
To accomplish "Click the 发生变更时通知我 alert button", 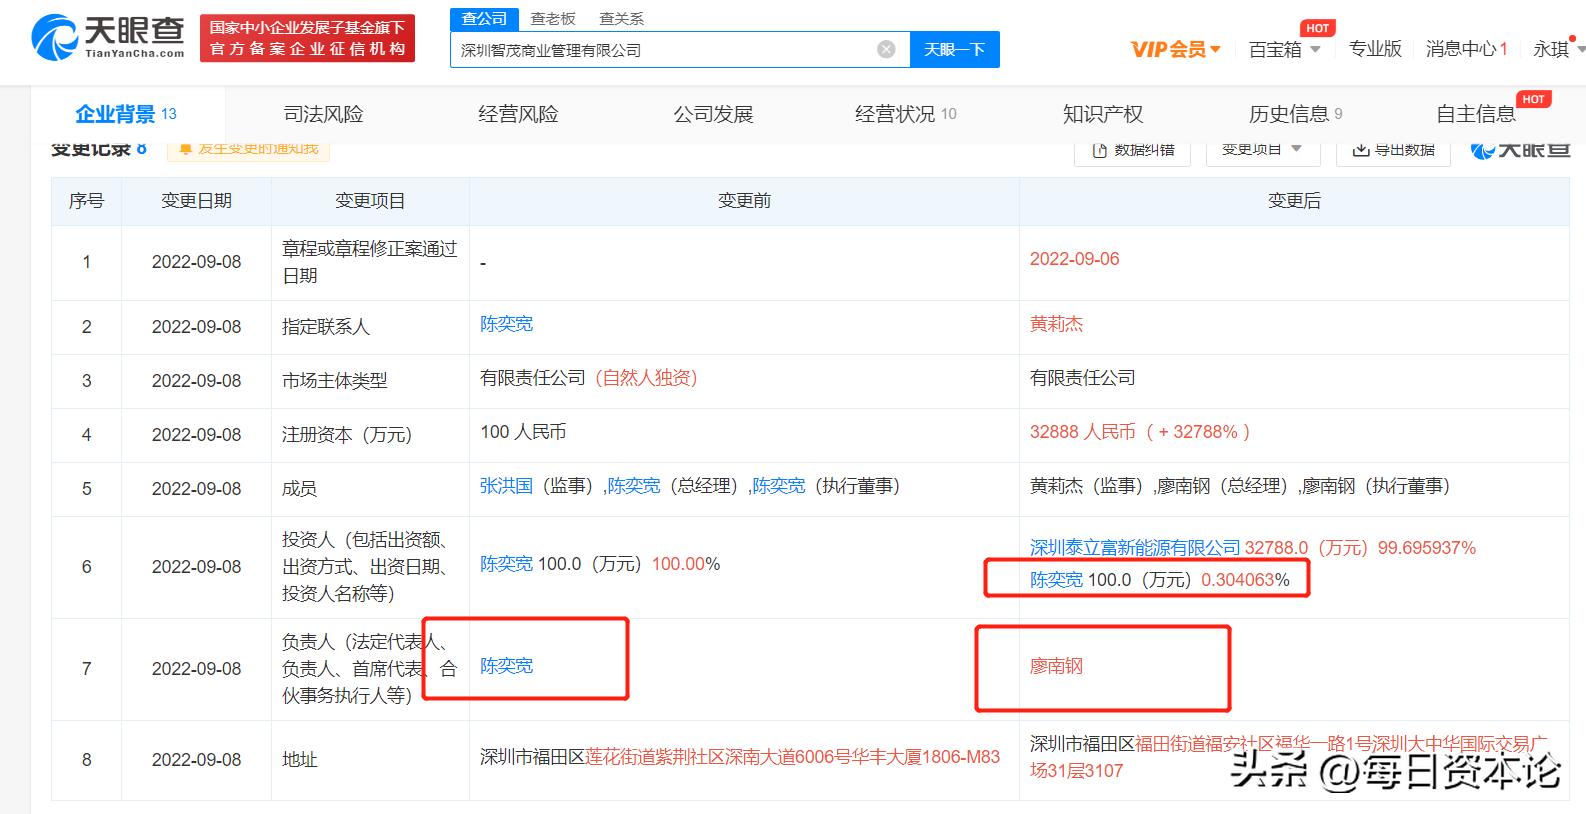I will coord(248,149).
